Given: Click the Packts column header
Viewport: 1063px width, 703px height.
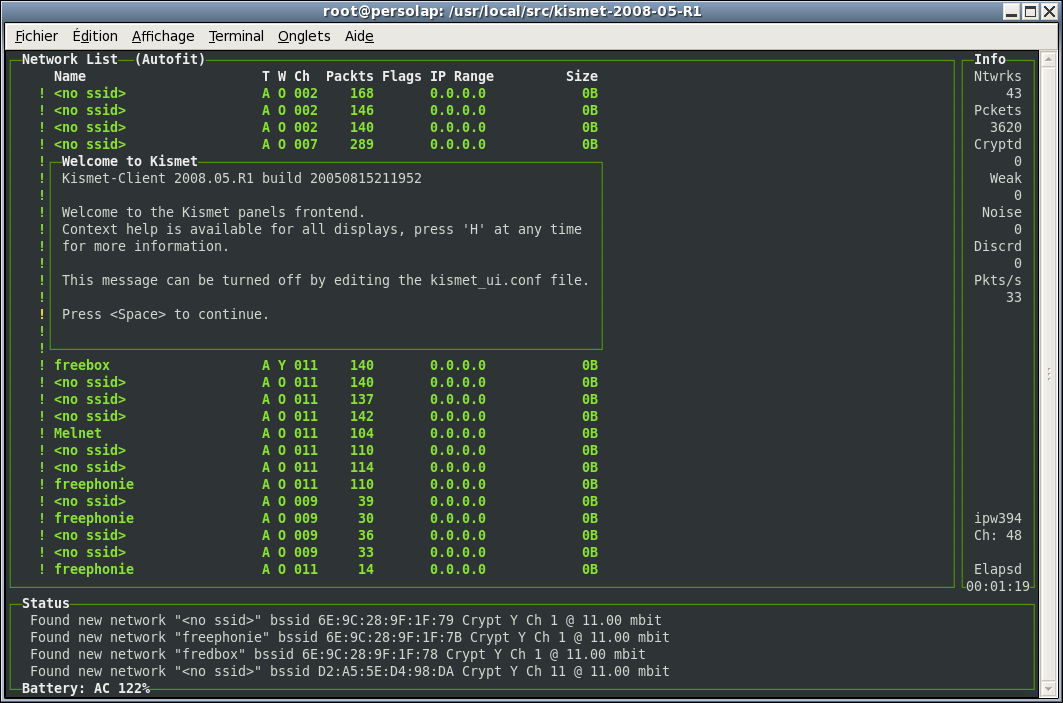Looking at the screenshot, I should [349, 77].
